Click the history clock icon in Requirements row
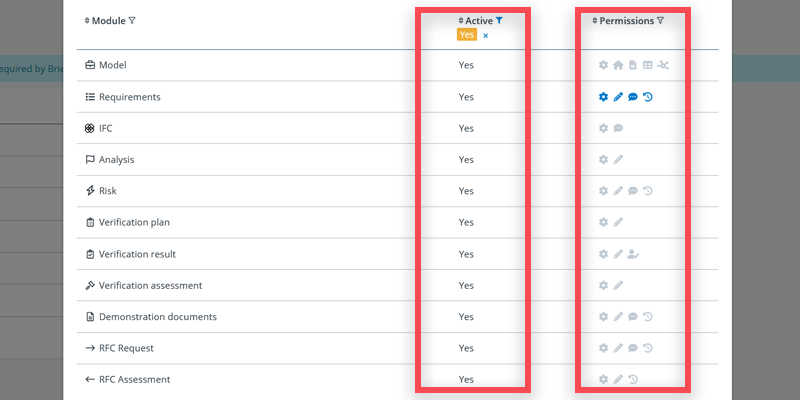 [648, 97]
